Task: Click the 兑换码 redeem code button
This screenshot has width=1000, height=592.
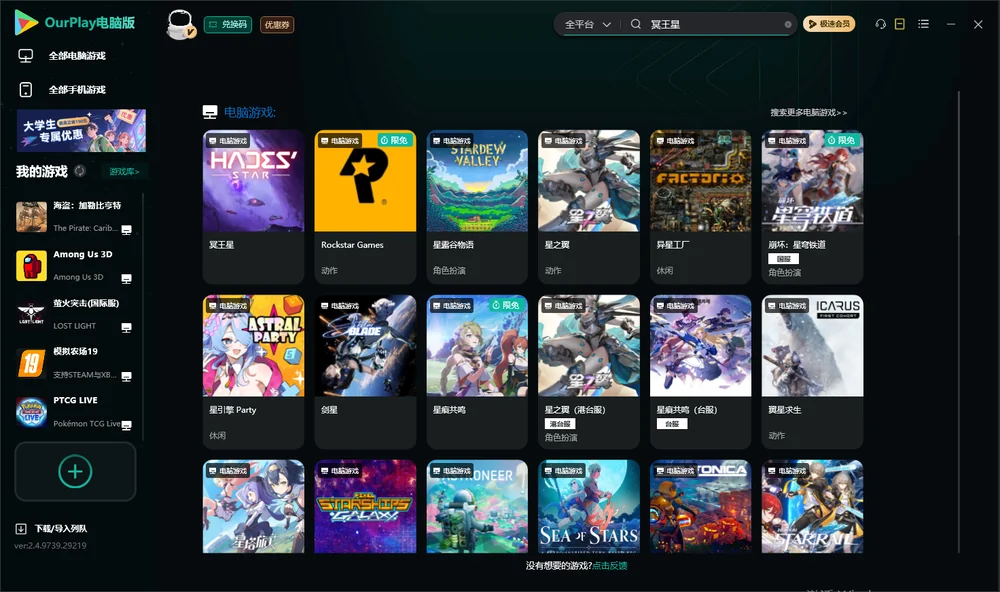Action: [x=228, y=25]
